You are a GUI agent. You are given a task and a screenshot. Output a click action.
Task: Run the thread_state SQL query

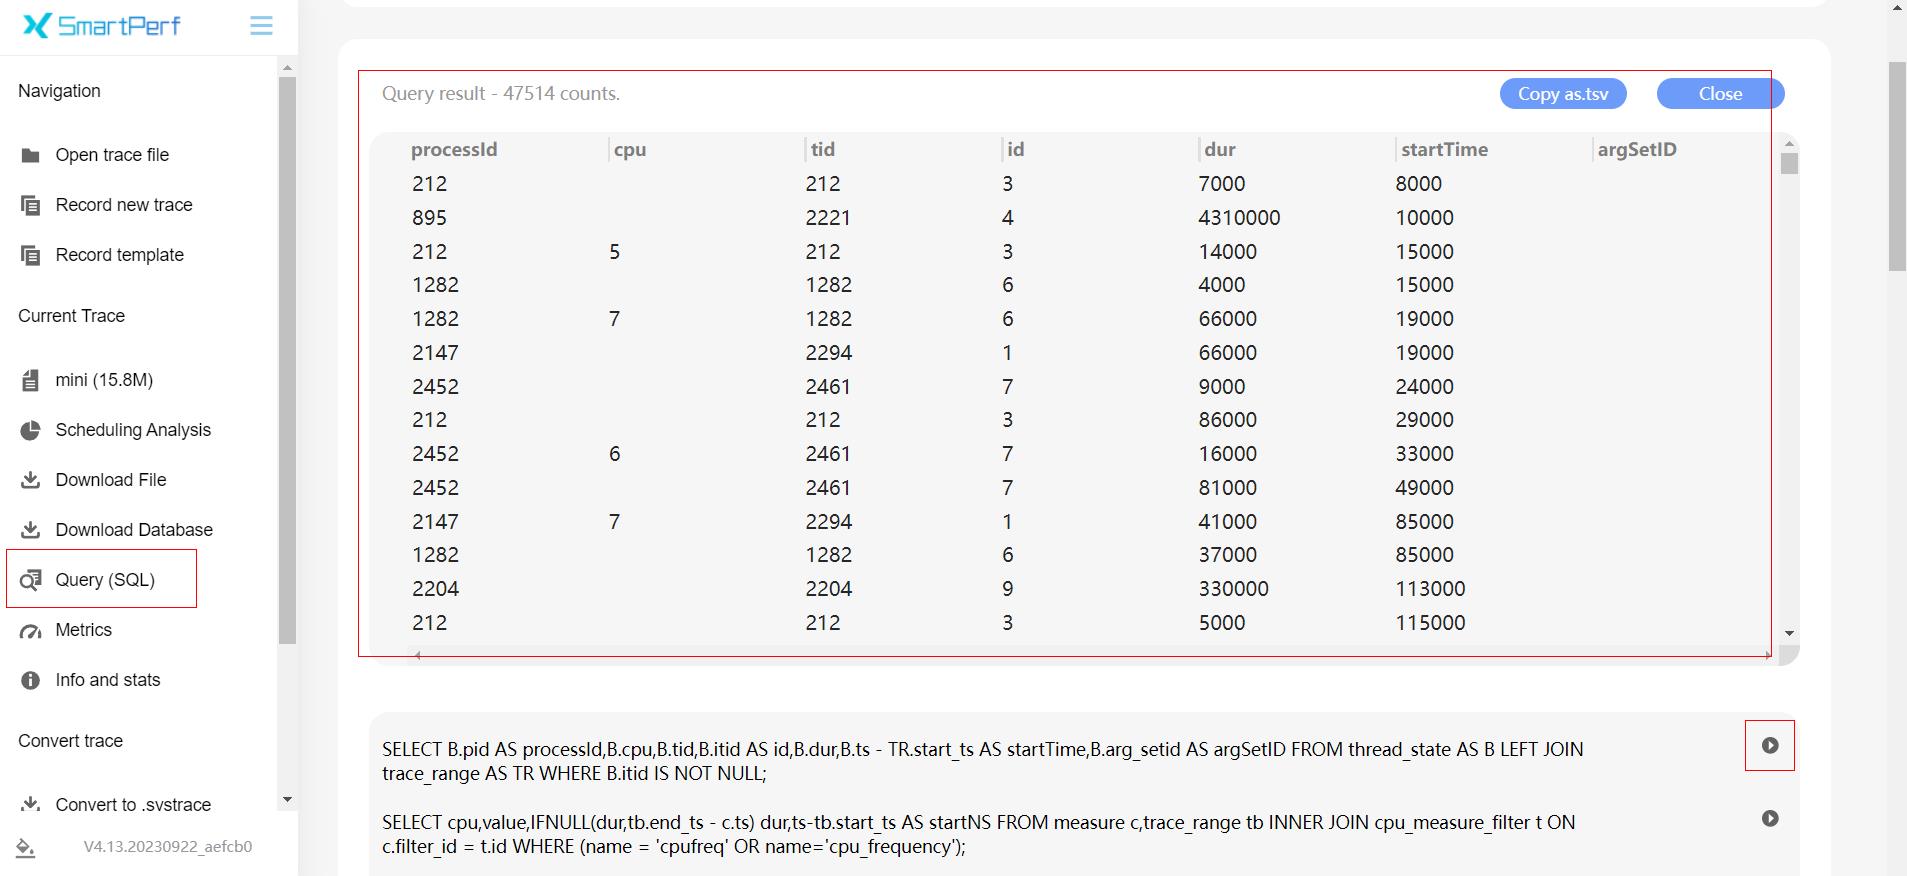[x=1769, y=746]
